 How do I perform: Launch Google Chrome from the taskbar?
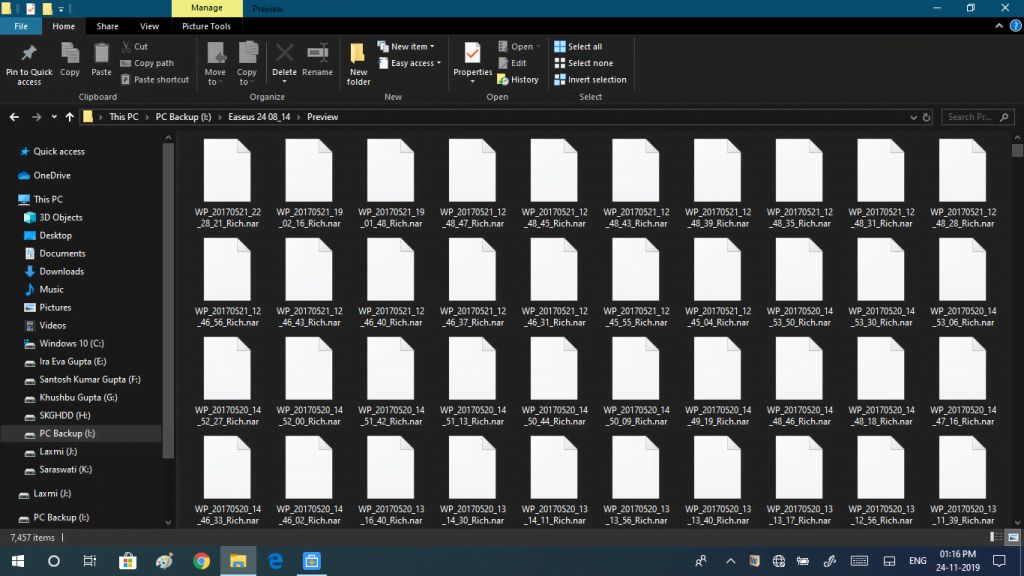[201, 561]
